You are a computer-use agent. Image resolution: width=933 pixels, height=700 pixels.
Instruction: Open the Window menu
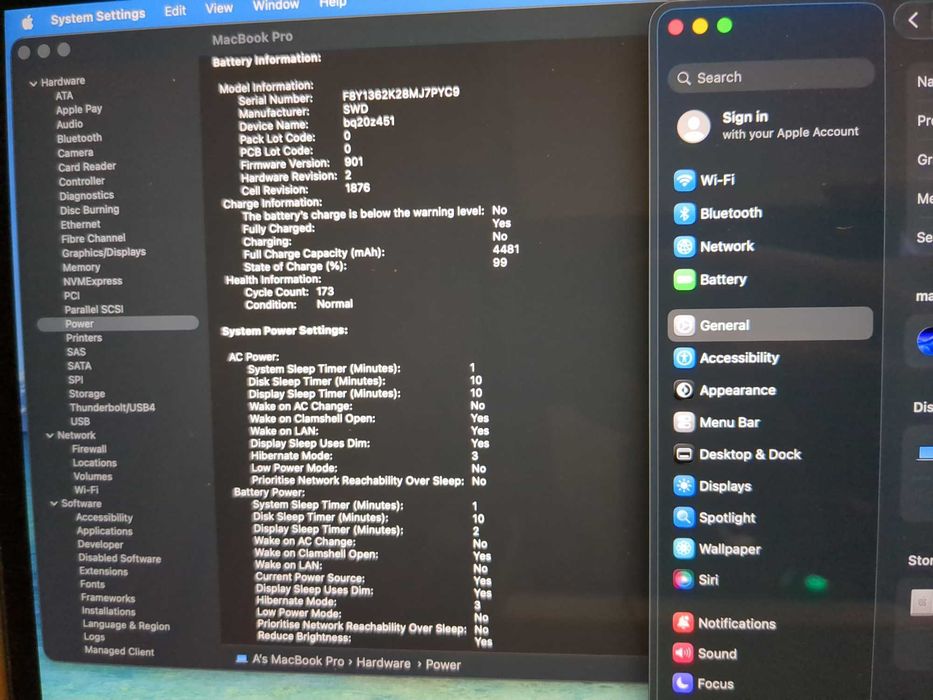[275, 5]
